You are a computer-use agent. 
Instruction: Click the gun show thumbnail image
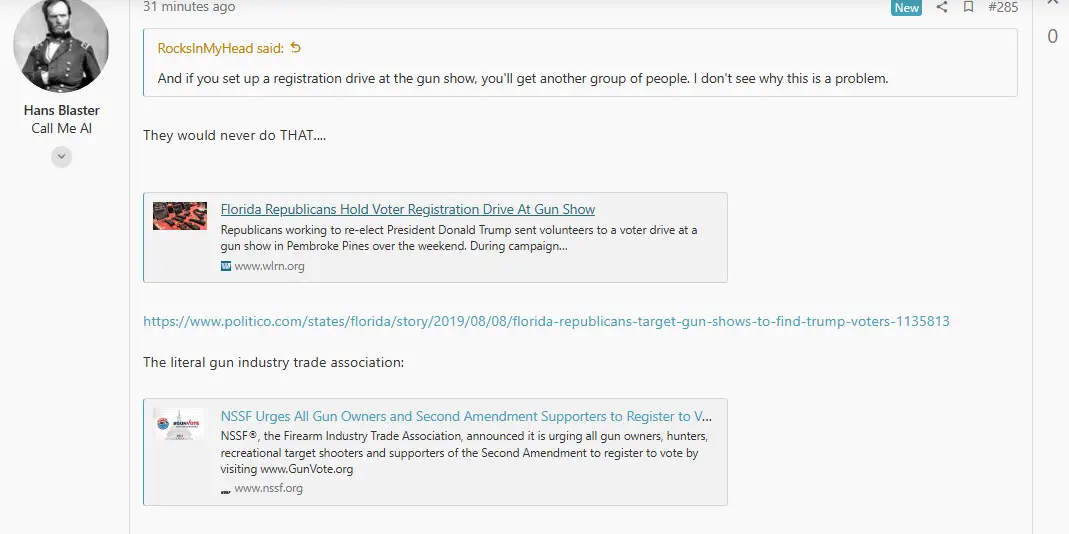[180, 216]
